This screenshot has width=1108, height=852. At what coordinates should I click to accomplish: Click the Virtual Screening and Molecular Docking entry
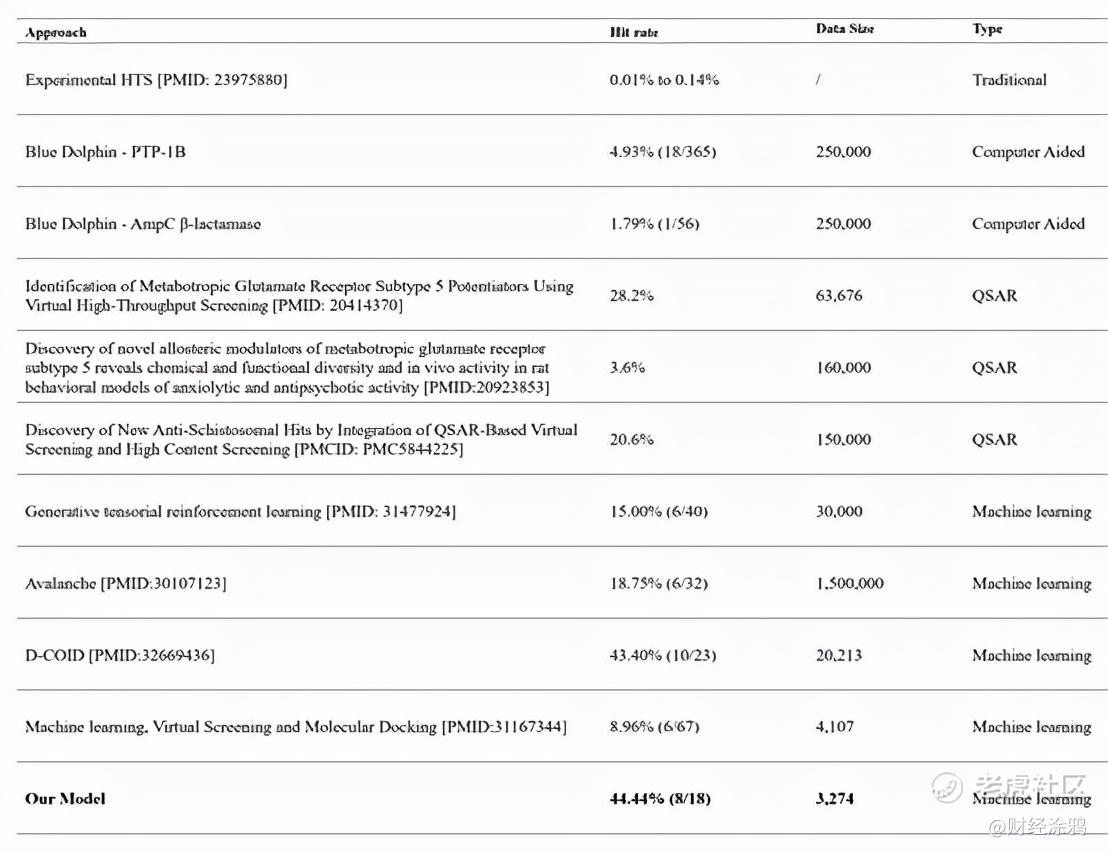[x=296, y=727]
